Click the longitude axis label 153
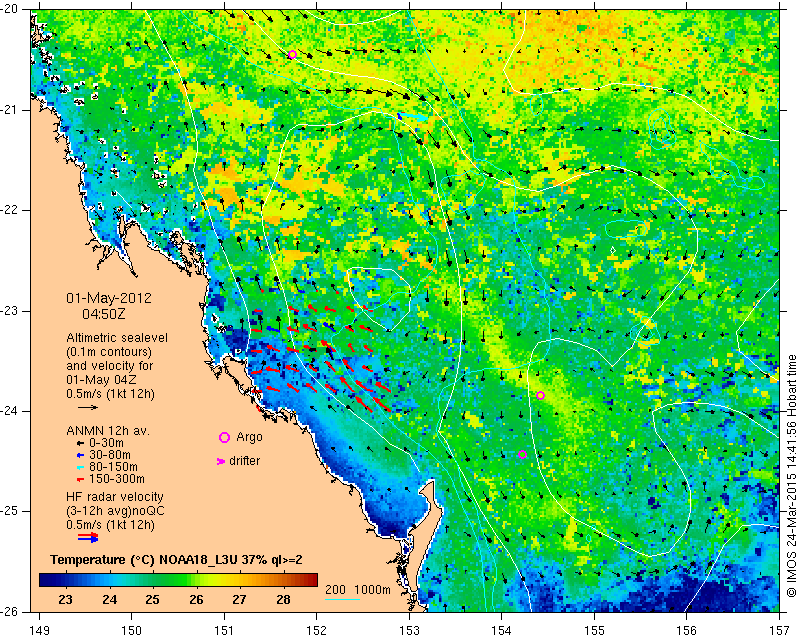The width and height of the screenshot is (800, 640). click(x=410, y=631)
